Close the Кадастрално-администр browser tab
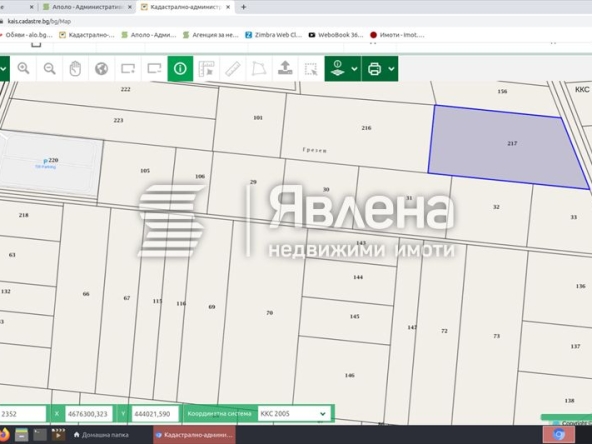This screenshot has width=592, height=444. point(228,7)
